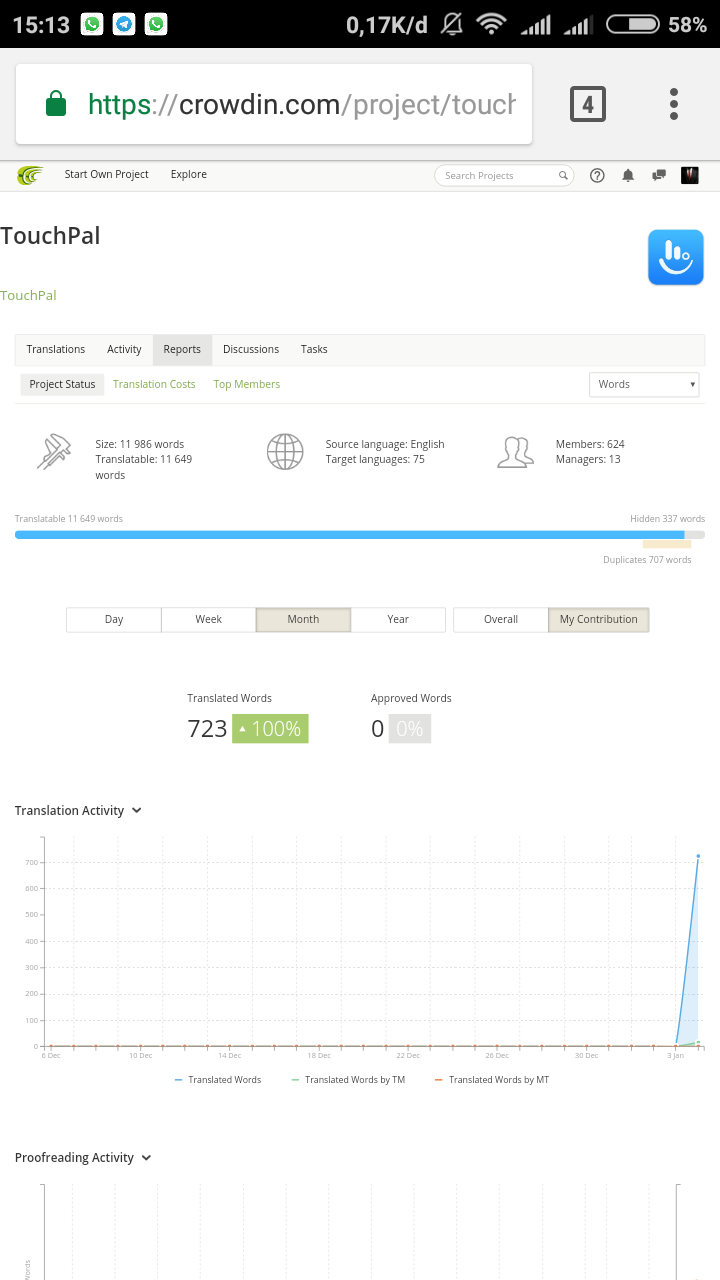Switch to the Discussions tab
The height and width of the screenshot is (1280, 720).
251,349
